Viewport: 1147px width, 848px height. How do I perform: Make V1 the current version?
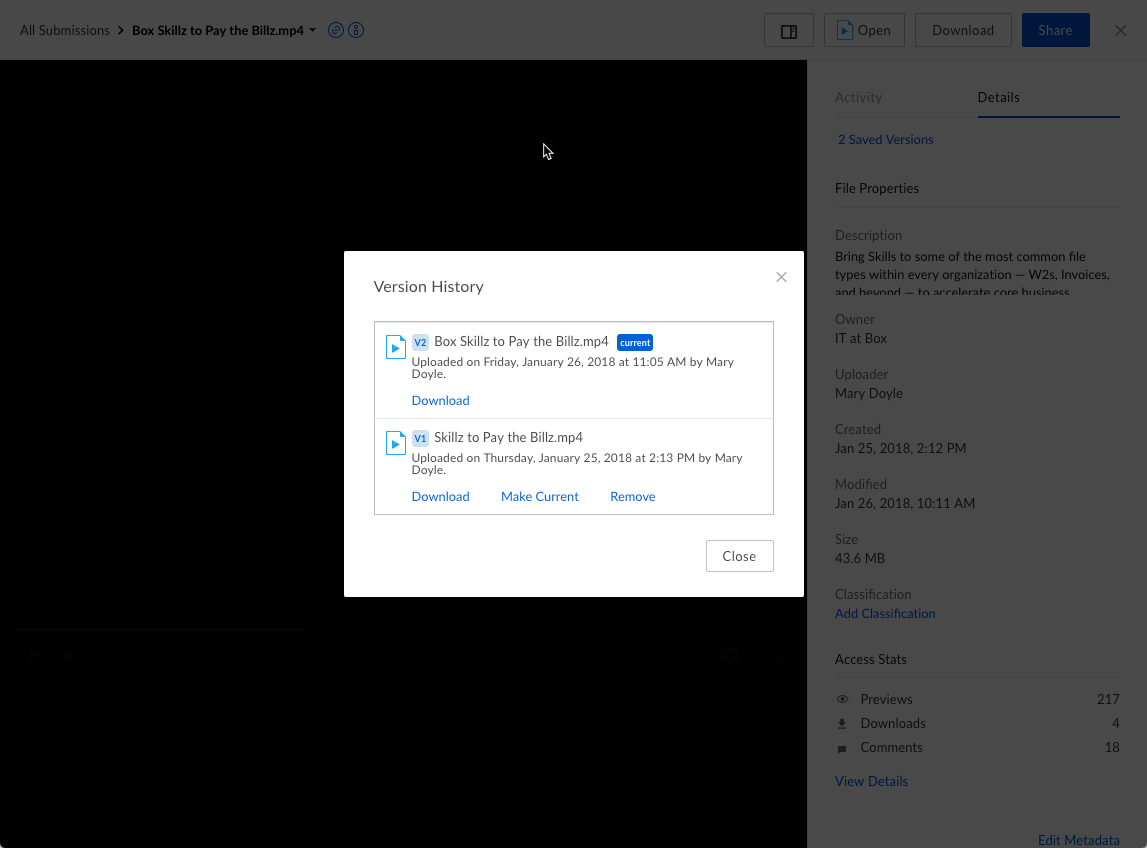click(539, 496)
